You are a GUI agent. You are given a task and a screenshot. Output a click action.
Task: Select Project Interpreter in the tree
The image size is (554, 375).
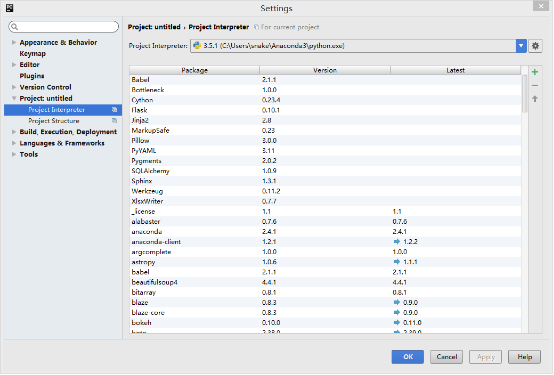tap(63, 110)
